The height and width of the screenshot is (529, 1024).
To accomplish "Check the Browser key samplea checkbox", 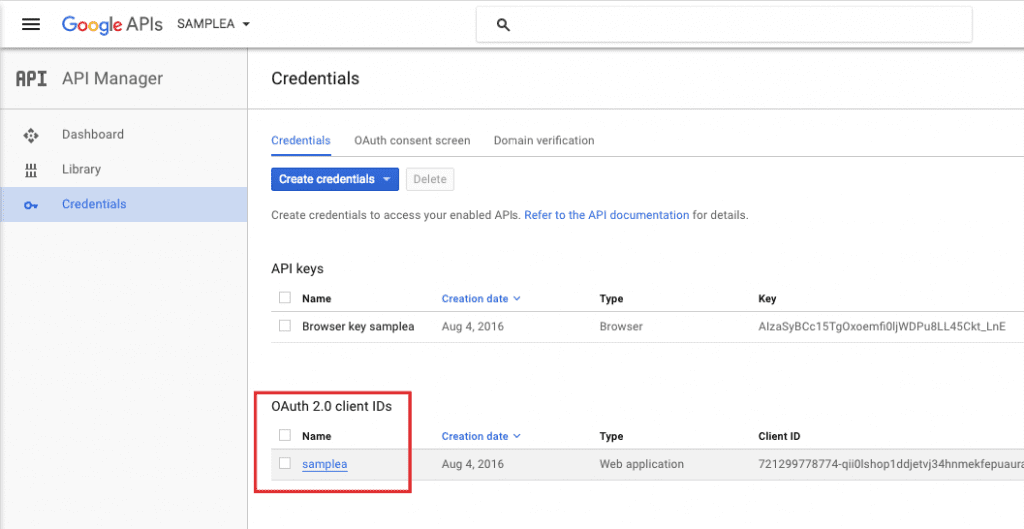I will (x=285, y=325).
